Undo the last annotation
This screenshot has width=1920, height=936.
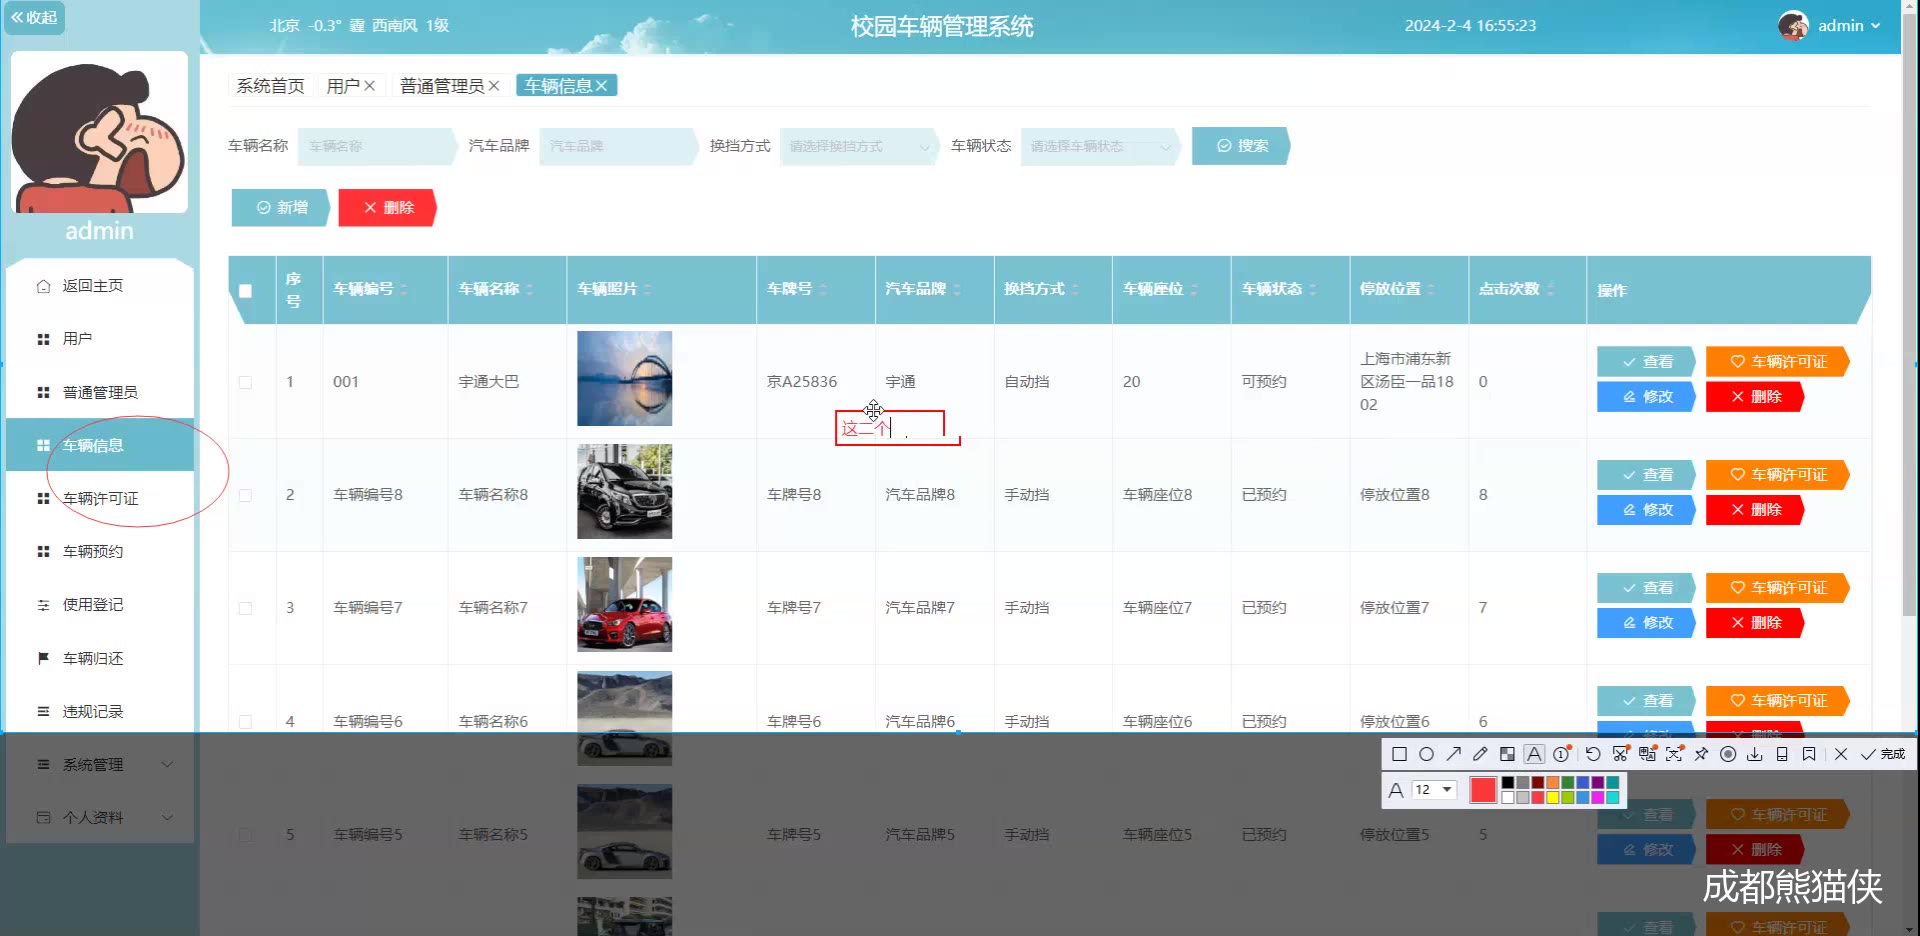1593,755
